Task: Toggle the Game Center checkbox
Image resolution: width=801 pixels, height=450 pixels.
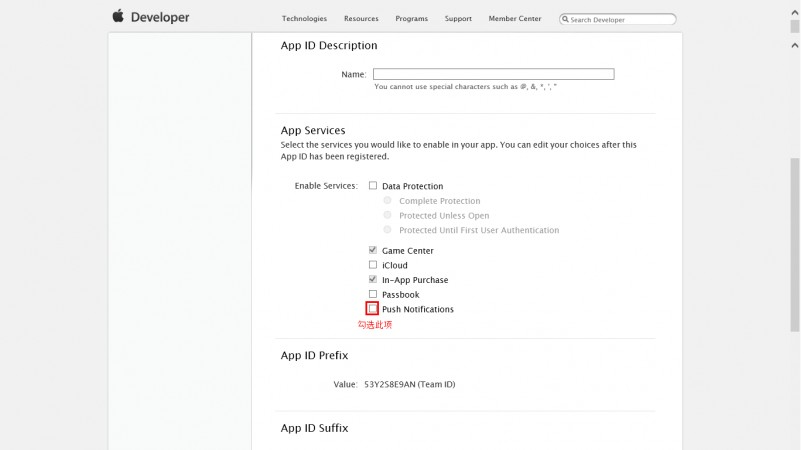Action: point(373,250)
